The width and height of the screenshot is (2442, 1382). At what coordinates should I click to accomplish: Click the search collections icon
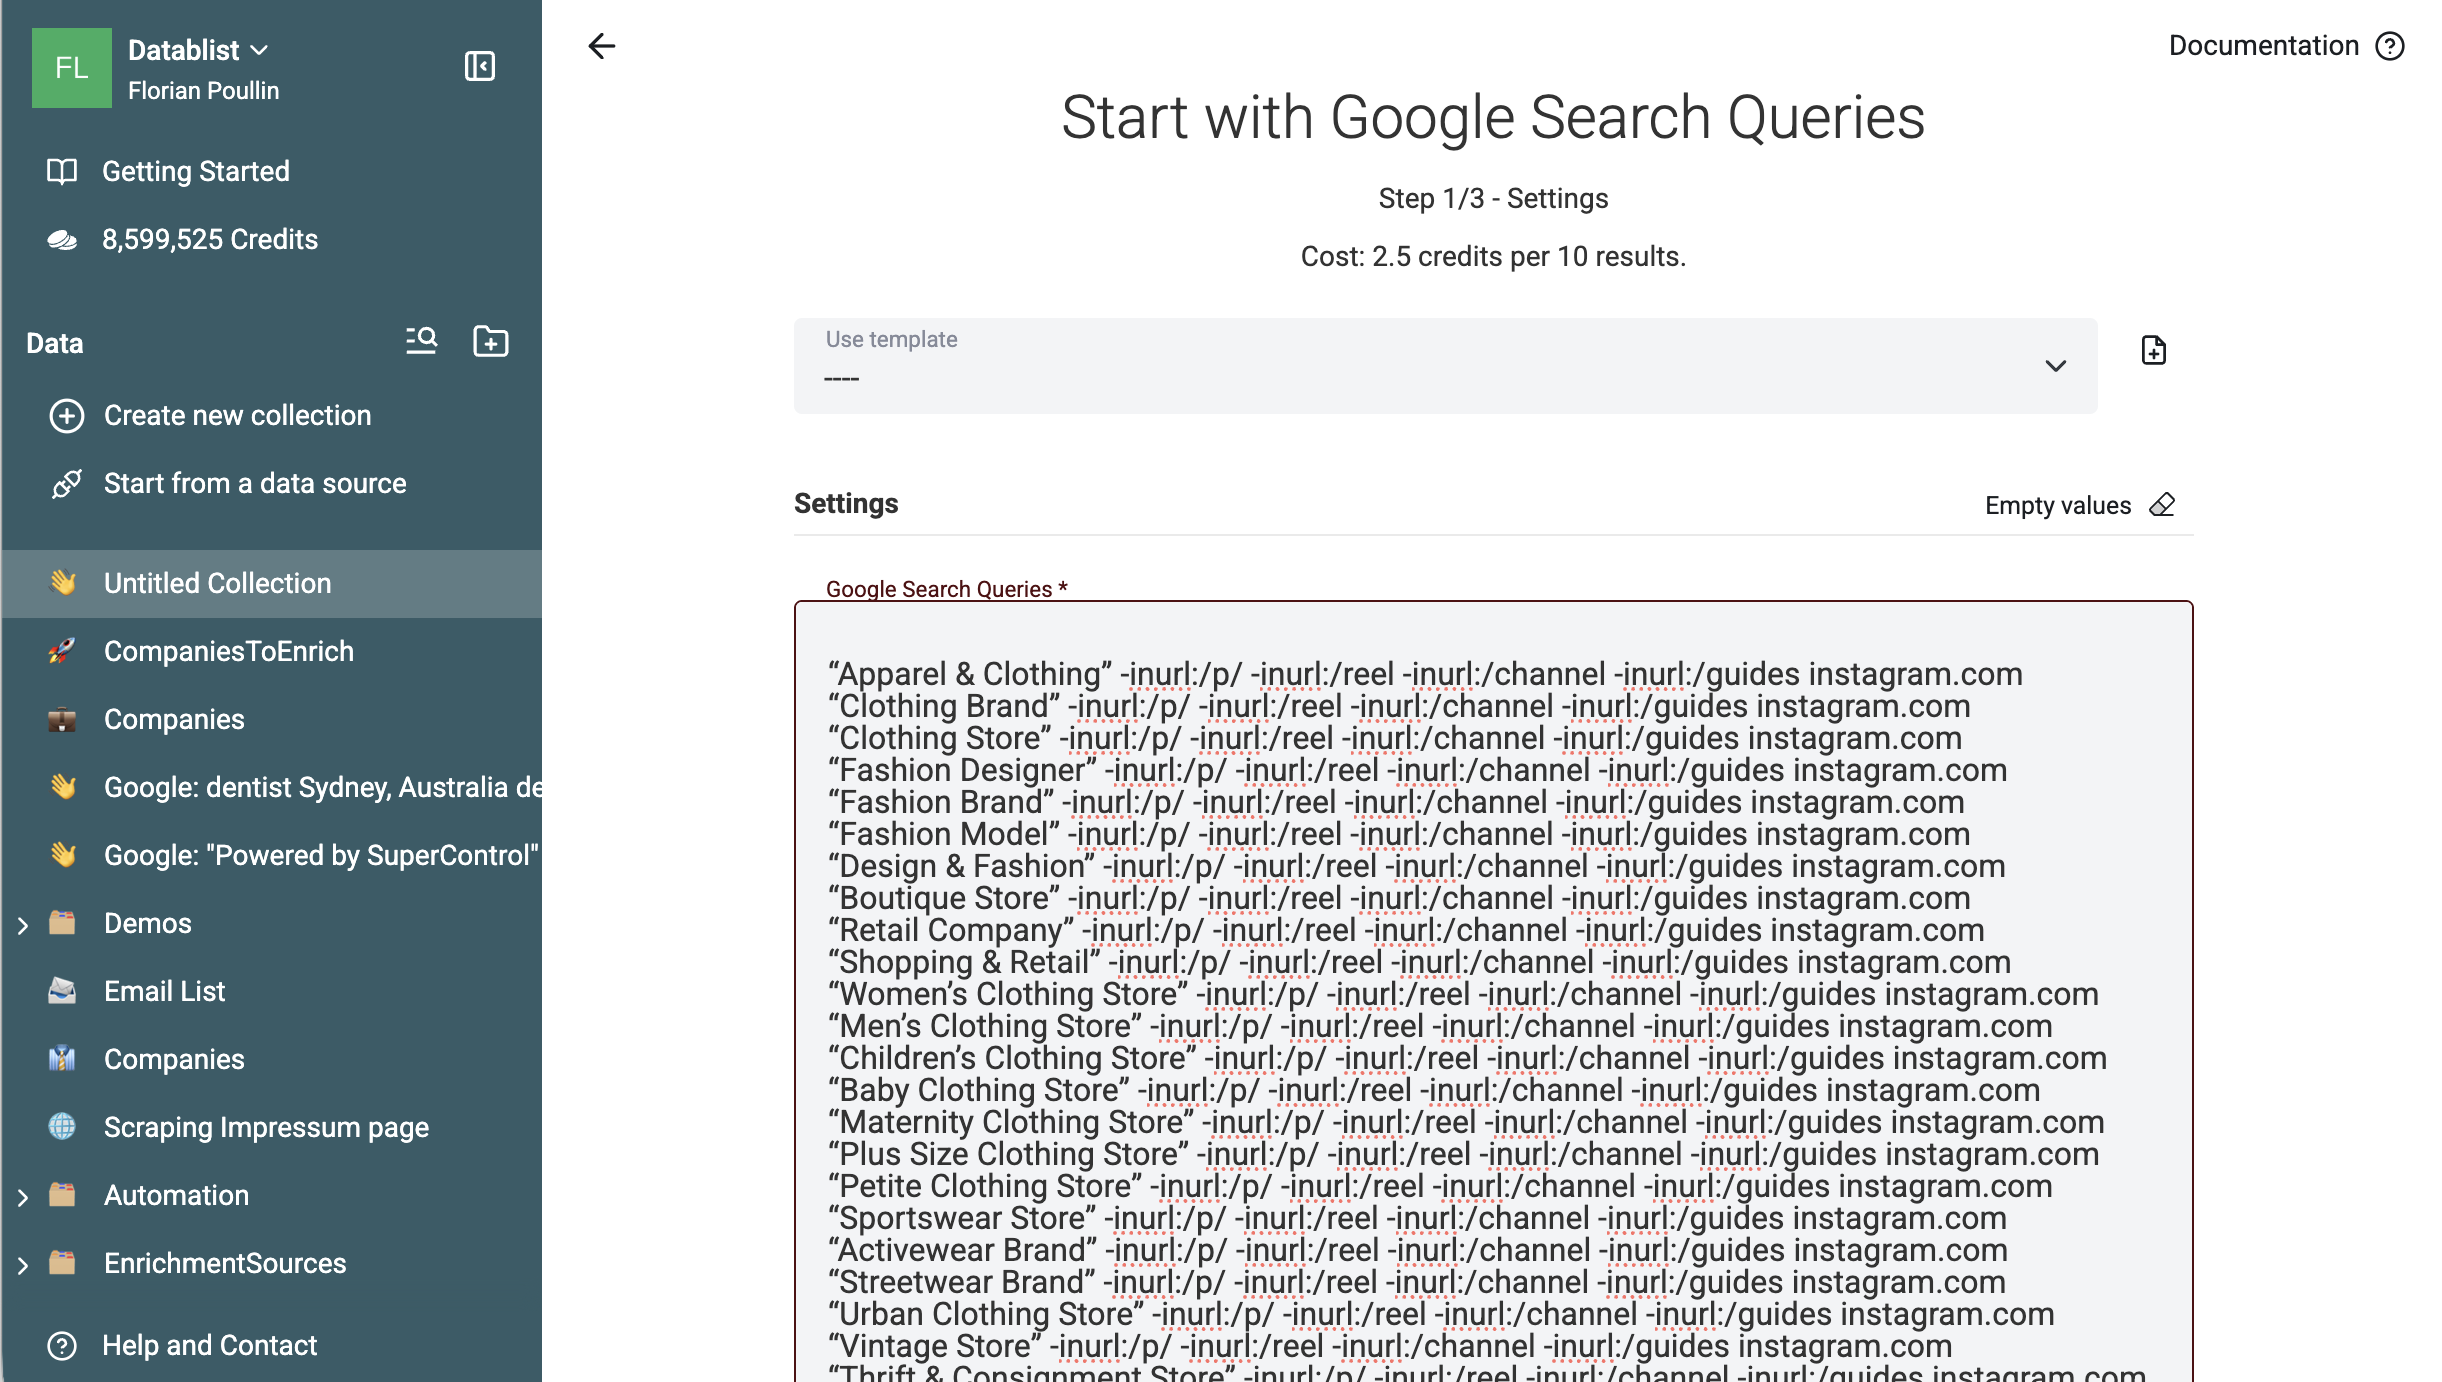[421, 341]
